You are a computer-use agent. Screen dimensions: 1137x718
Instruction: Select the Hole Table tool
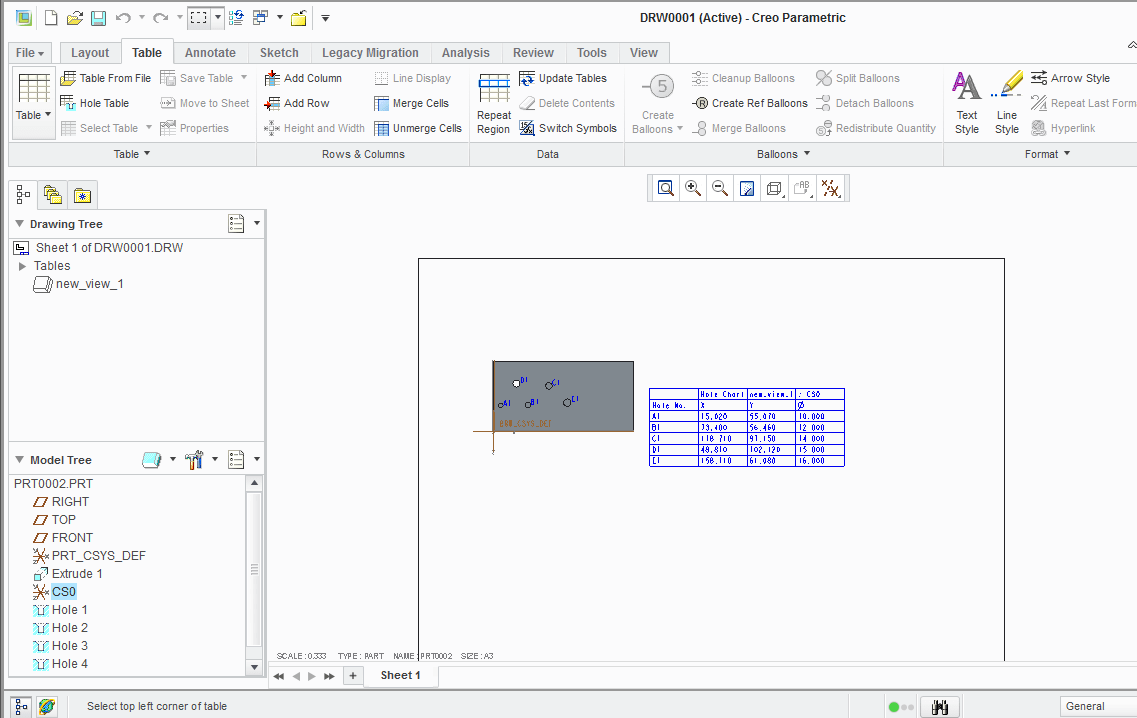click(105, 102)
